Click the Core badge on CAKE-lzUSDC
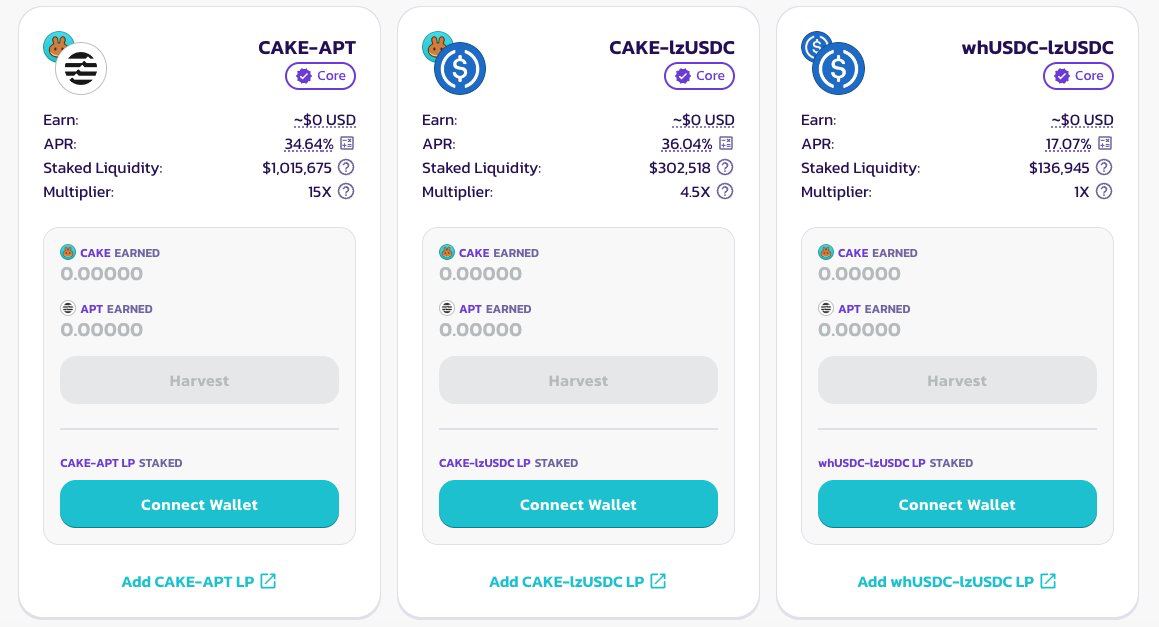Viewport: 1159px width, 627px height. [x=699, y=76]
